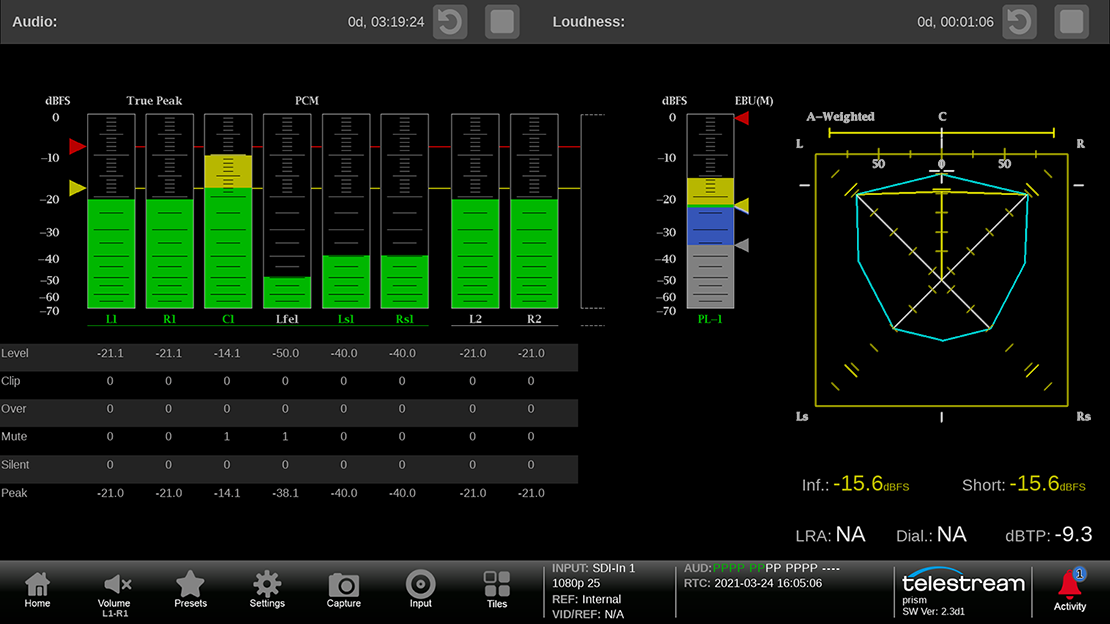Select the yellow marker on True Peak meter

click(x=77, y=188)
